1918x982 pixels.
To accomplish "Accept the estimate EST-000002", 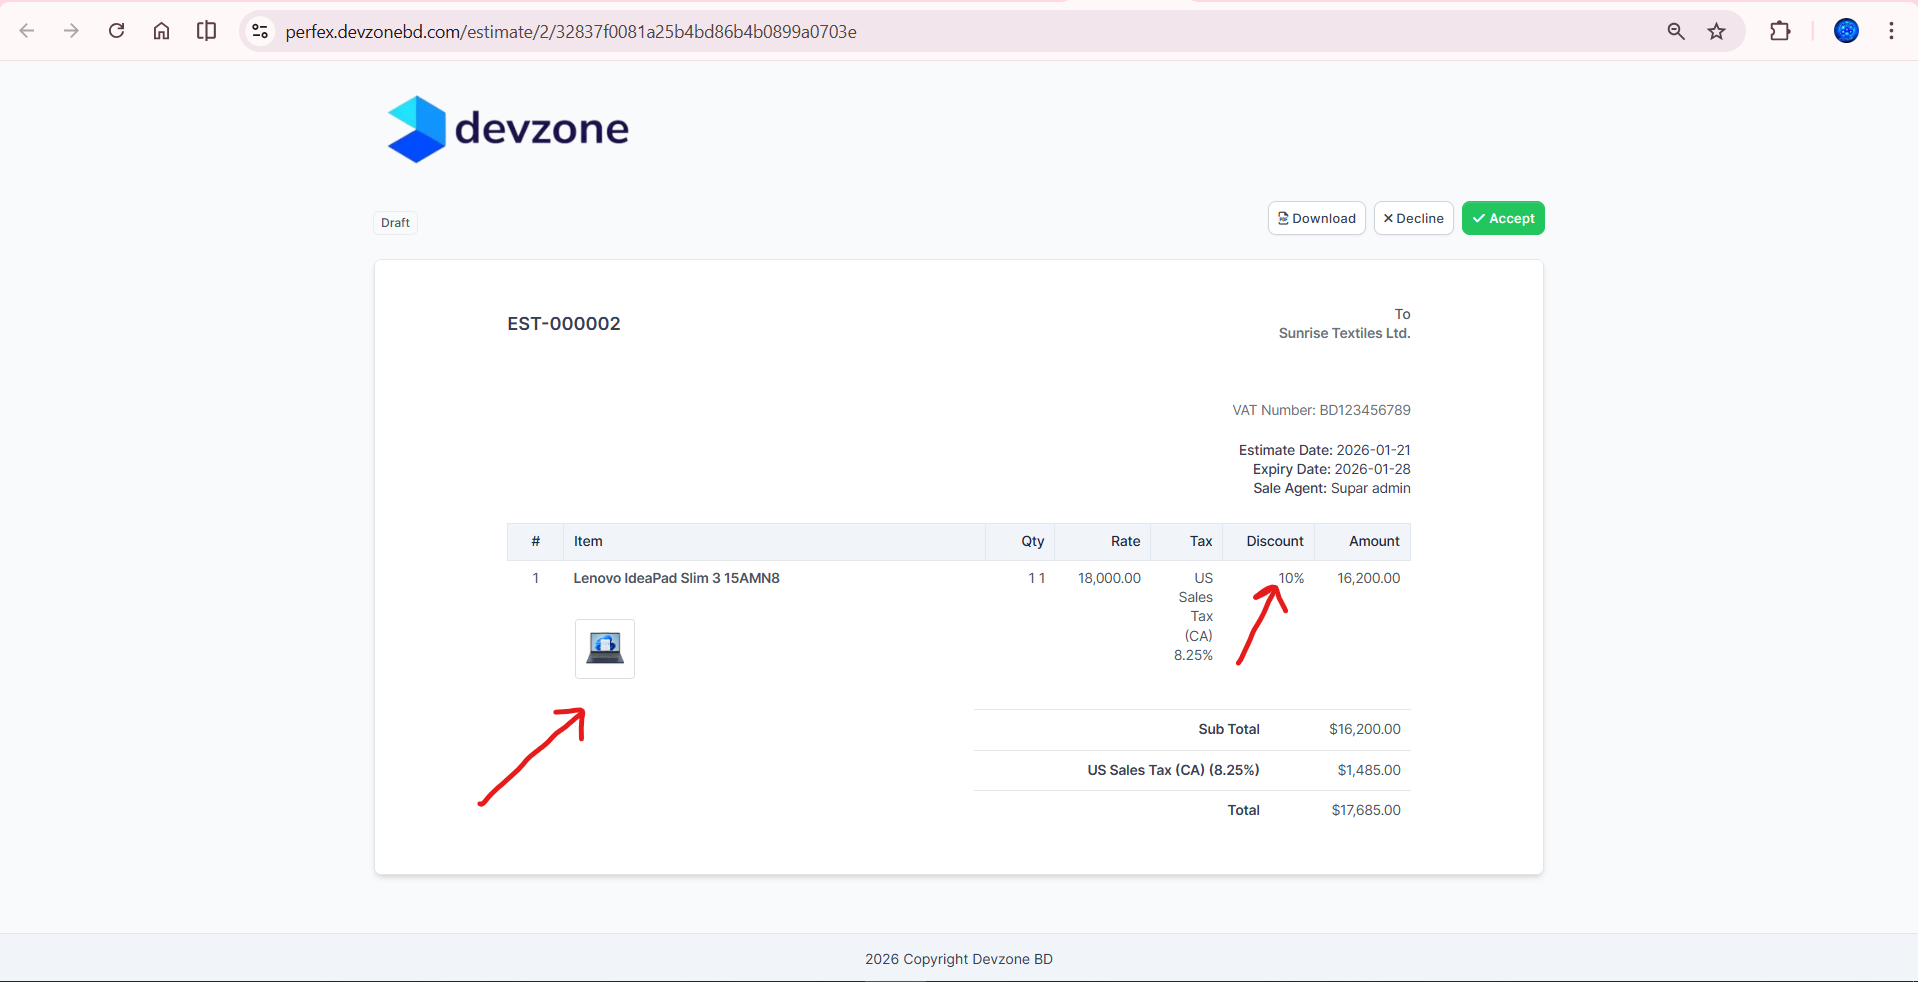I will (1502, 218).
